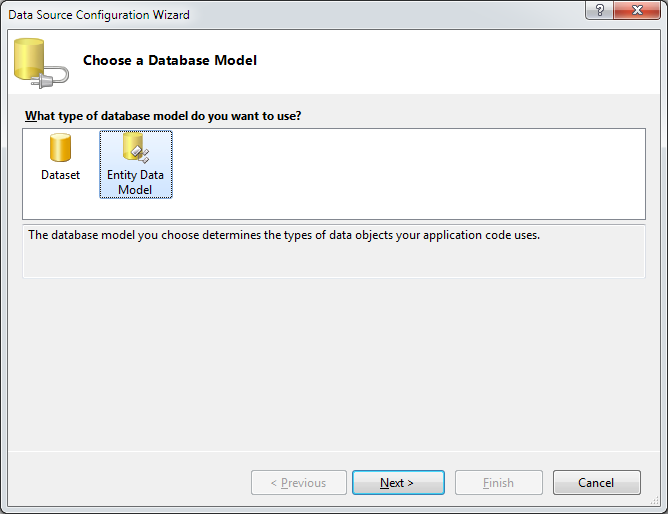Click the "Data Source Configuration Wizard" title text
The image size is (668, 514).
pyautogui.click(x=99, y=15)
